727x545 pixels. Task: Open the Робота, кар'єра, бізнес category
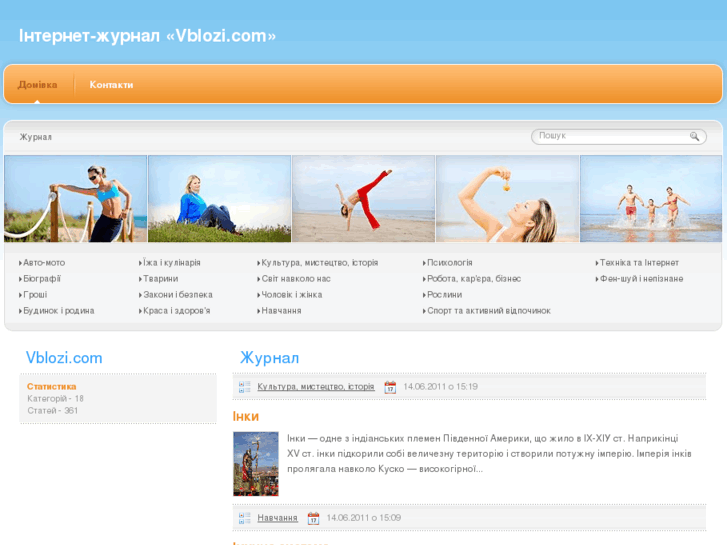click(474, 279)
